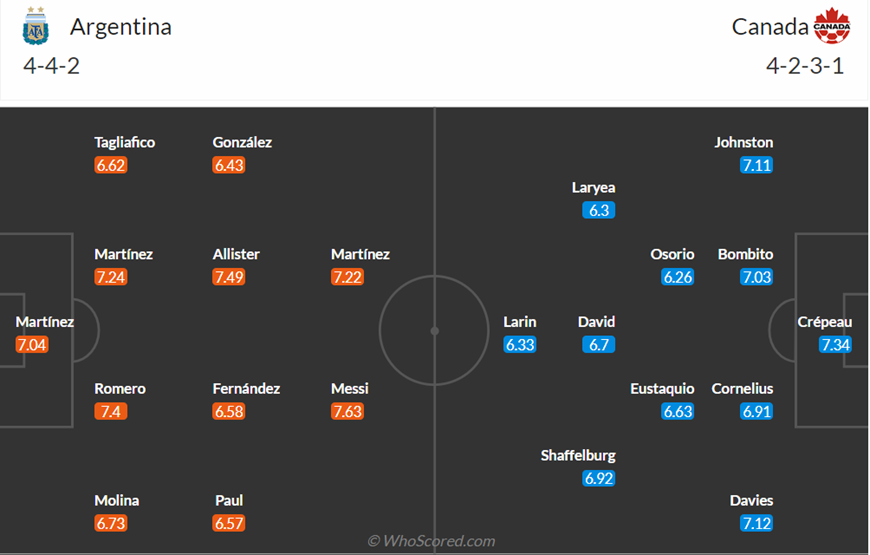Click Allister's 7.49 rating badge

coord(229,277)
